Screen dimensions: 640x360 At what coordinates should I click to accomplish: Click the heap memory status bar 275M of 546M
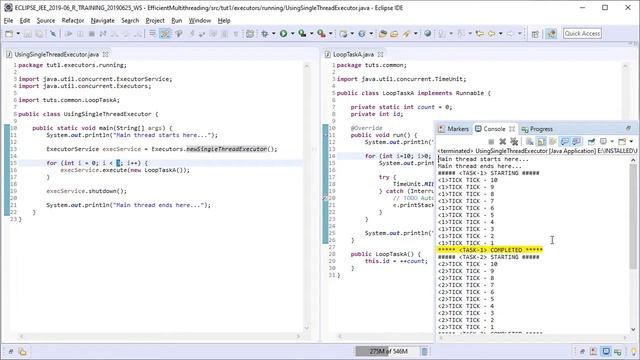387,351
